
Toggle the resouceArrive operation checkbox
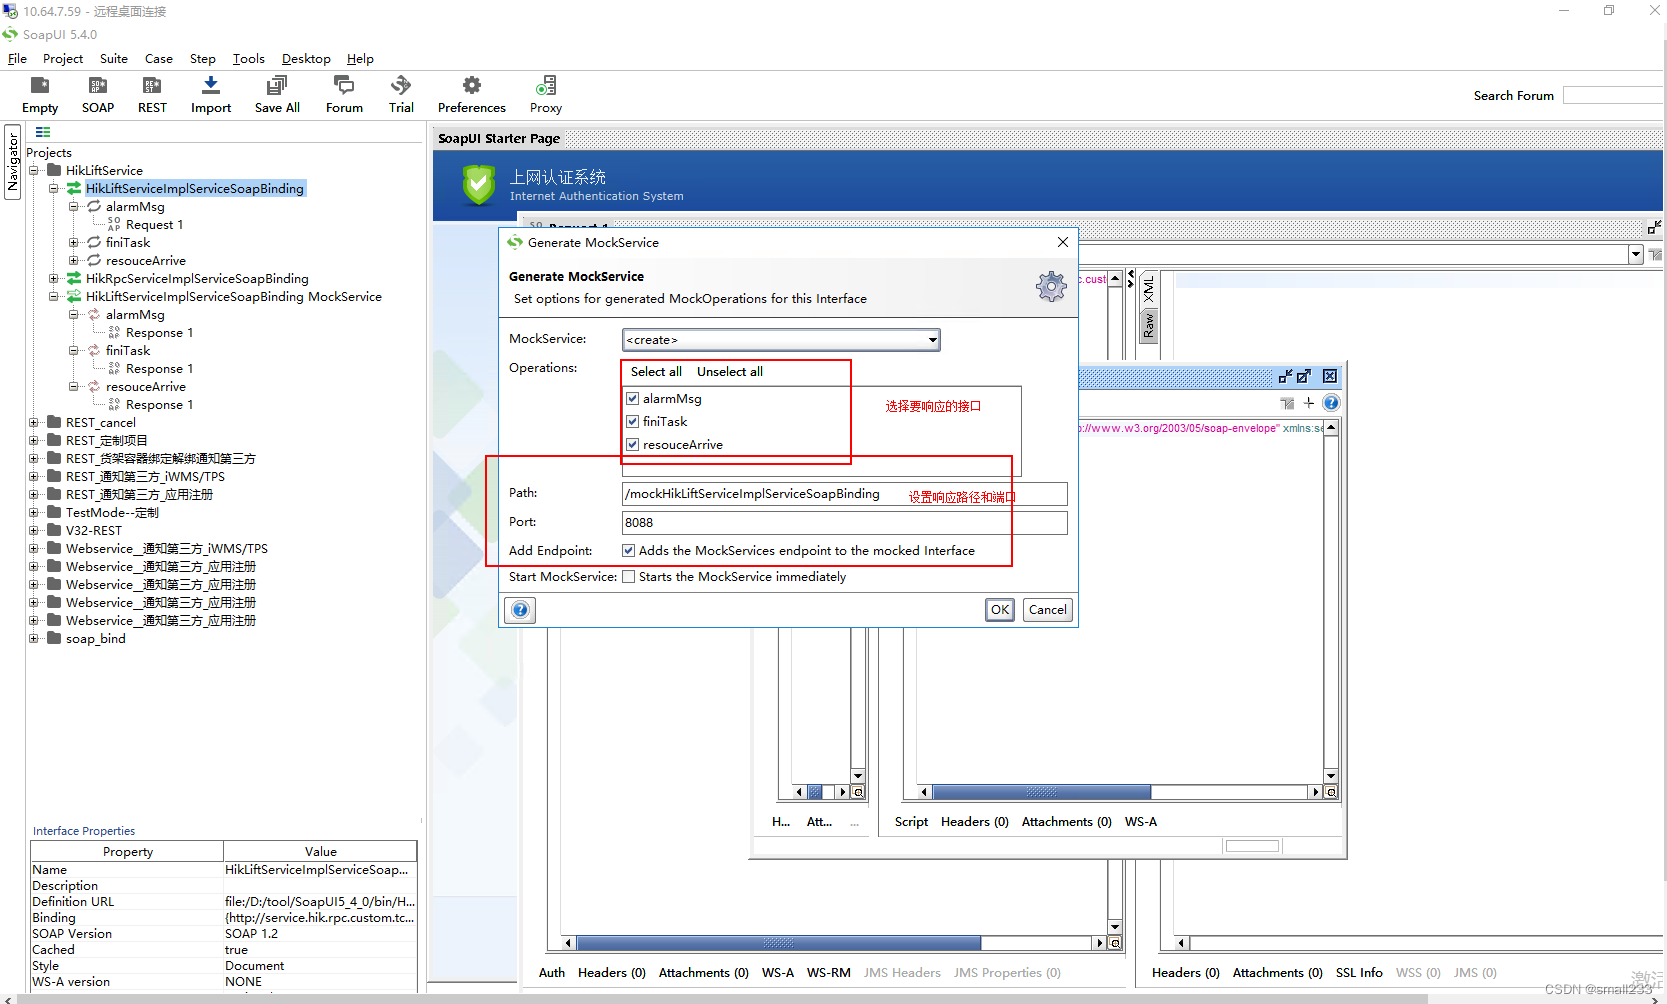click(632, 445)
